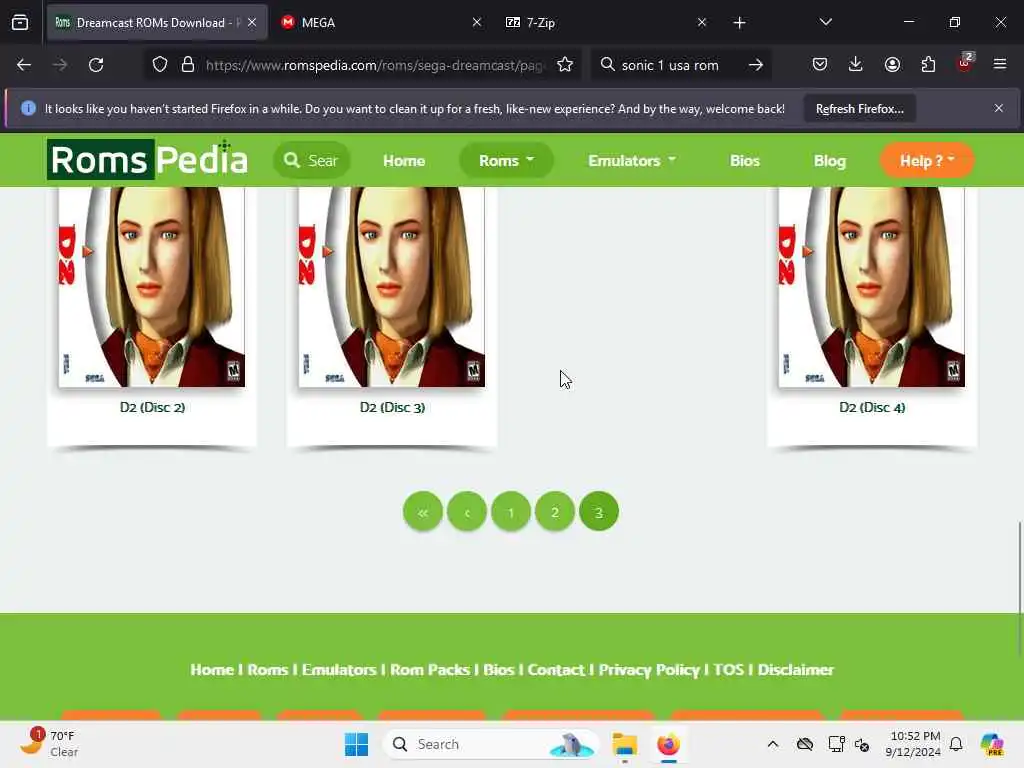Viewport: 1024px width, 768px height.
Task: Open Blog in the navigation bar
Action: [829, 161]
